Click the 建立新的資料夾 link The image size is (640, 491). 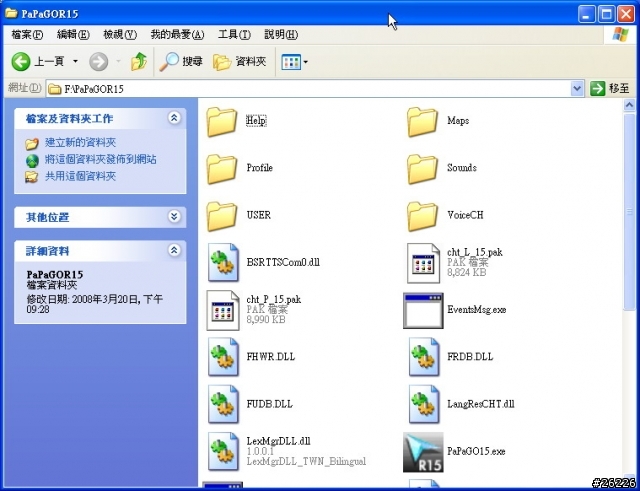click(80, 142)
